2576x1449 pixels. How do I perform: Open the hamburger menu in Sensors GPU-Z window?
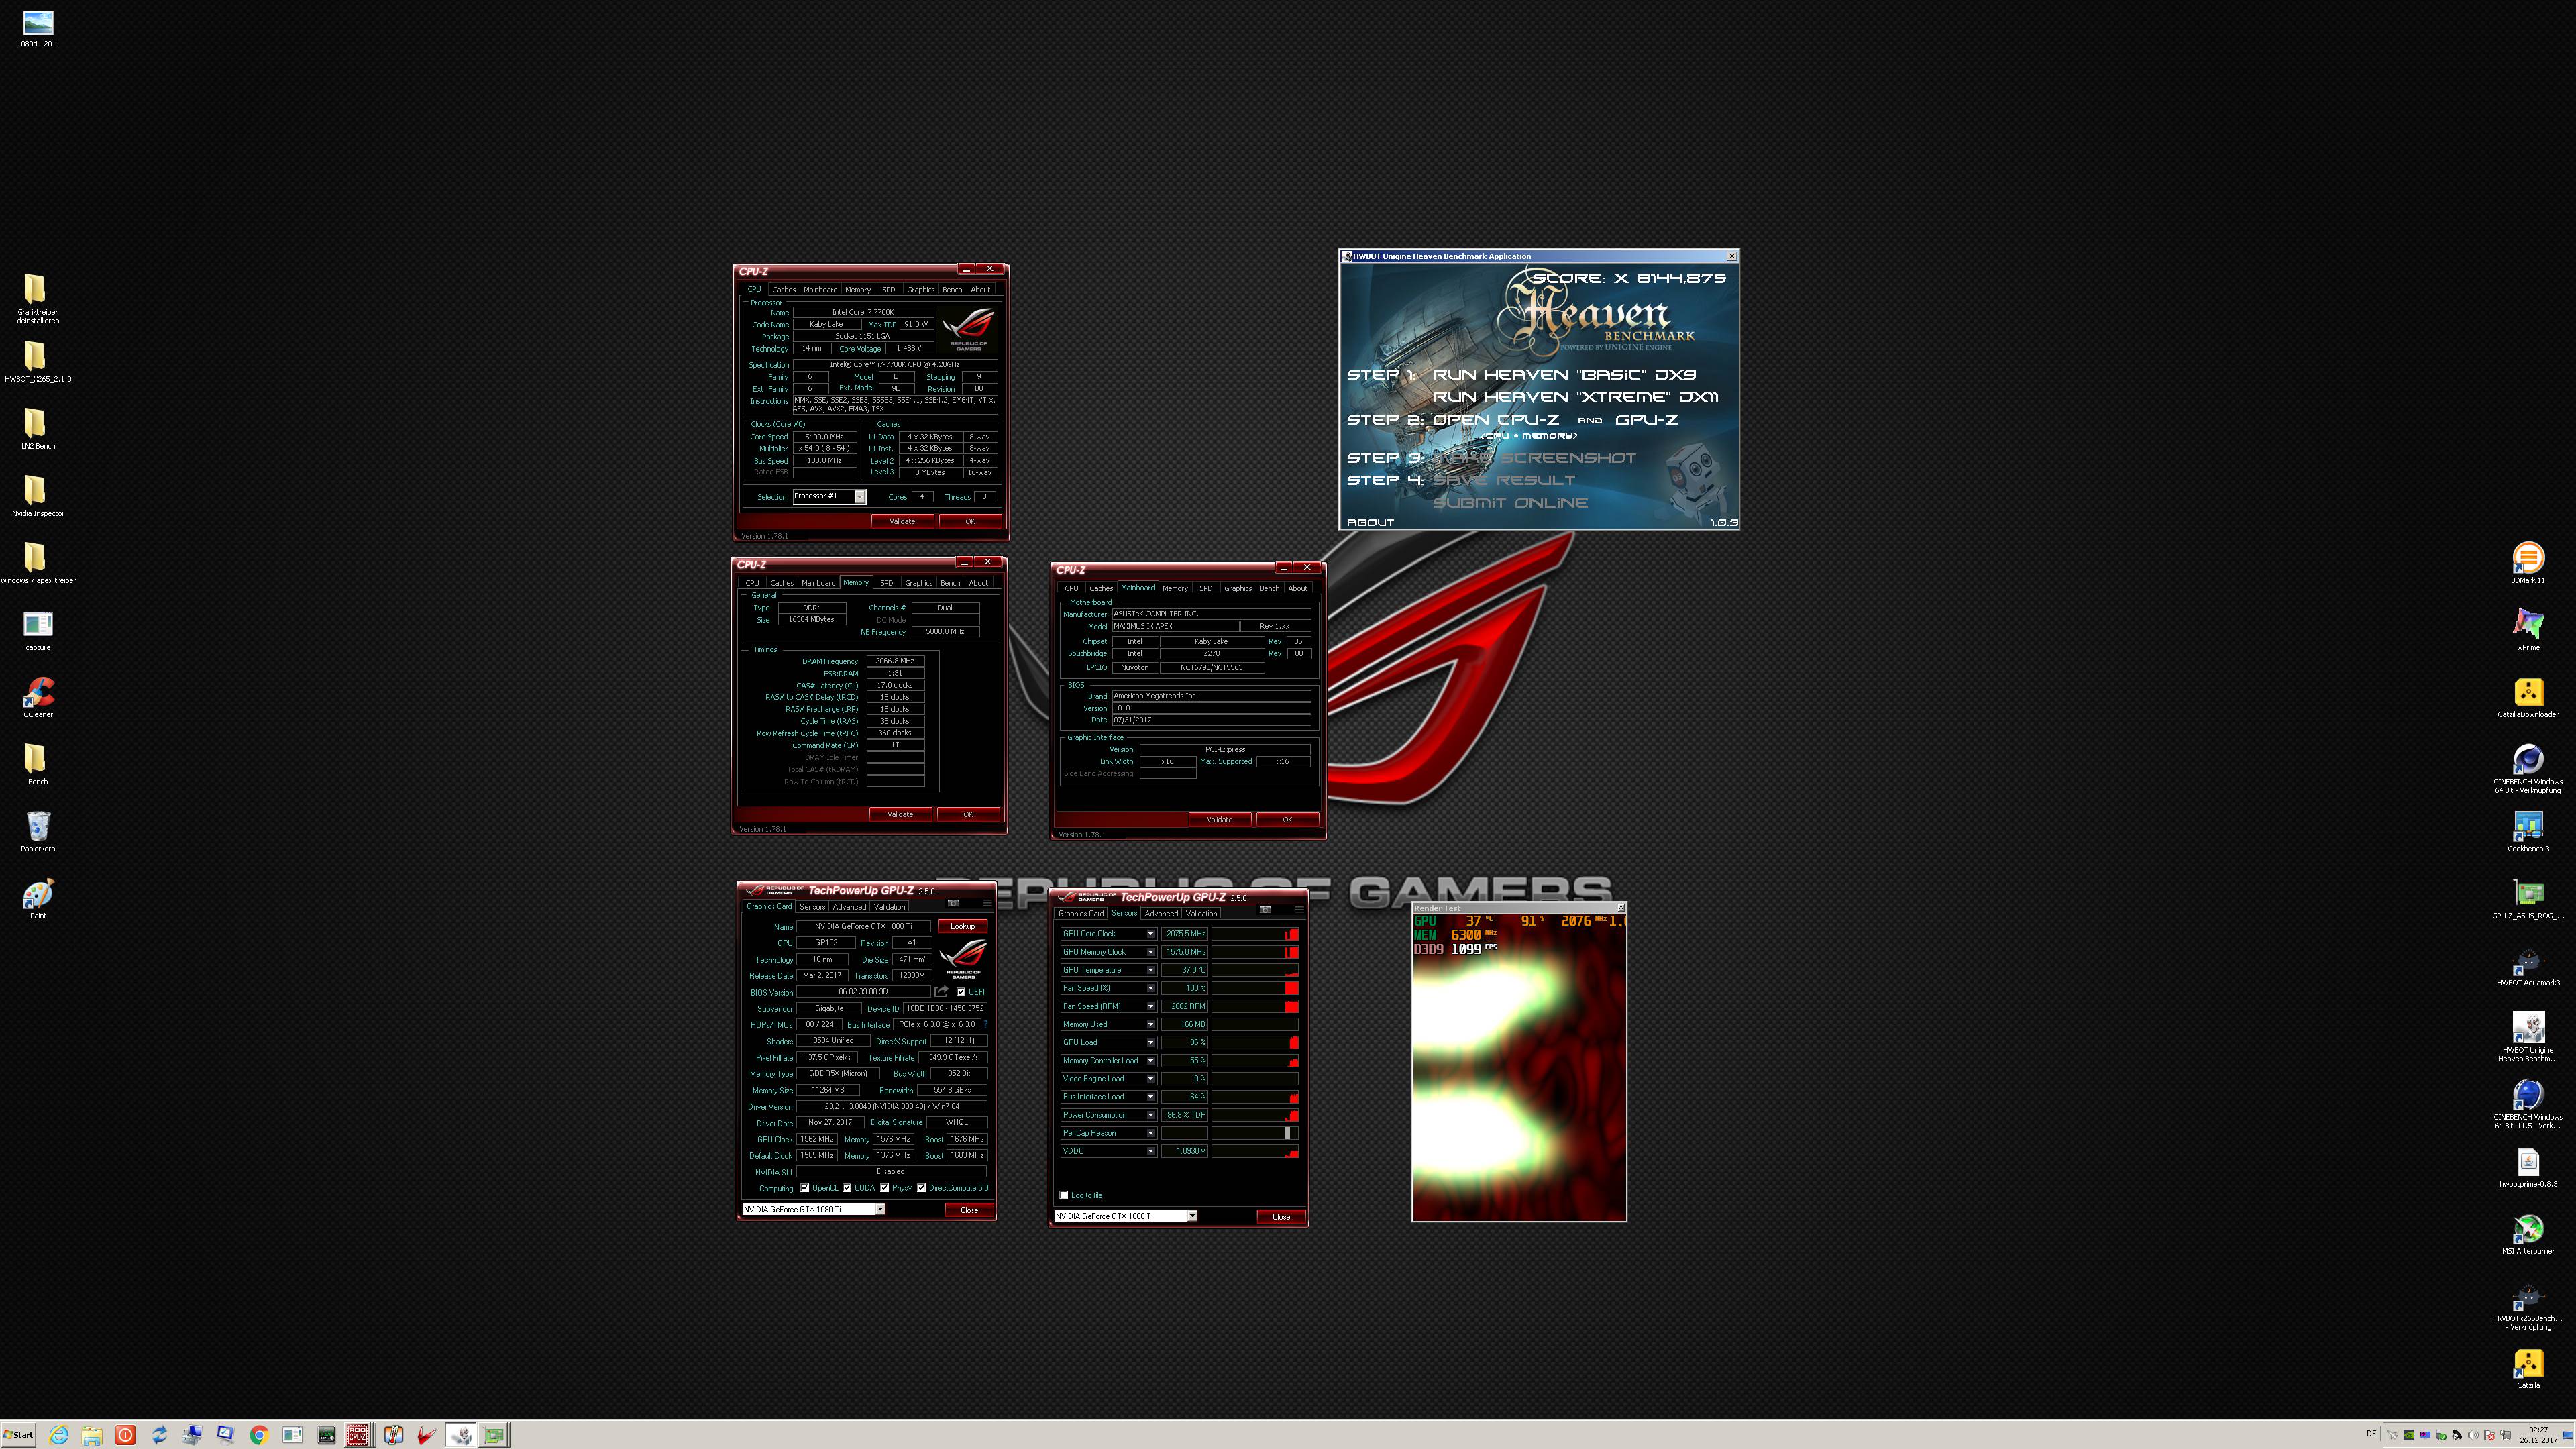click(1299, 910)
